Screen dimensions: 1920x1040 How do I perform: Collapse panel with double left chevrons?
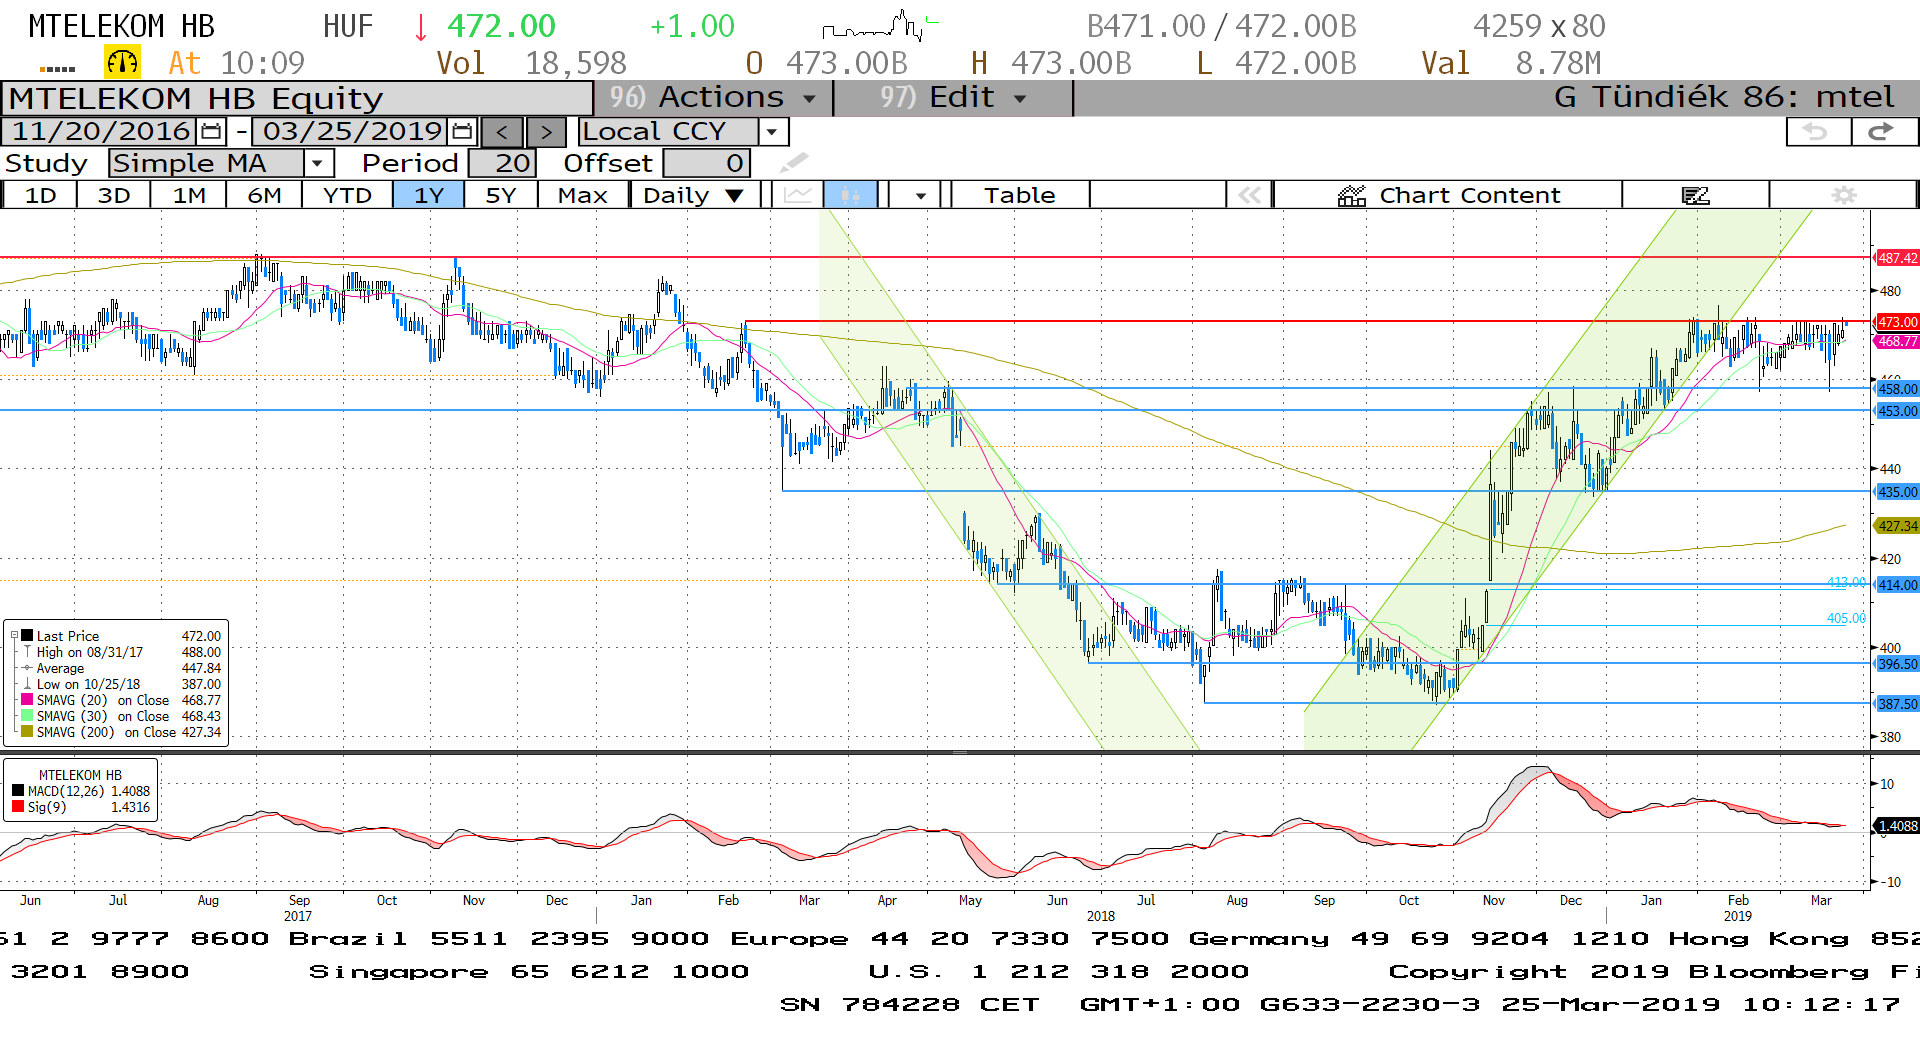click(x=1250, y=195)
